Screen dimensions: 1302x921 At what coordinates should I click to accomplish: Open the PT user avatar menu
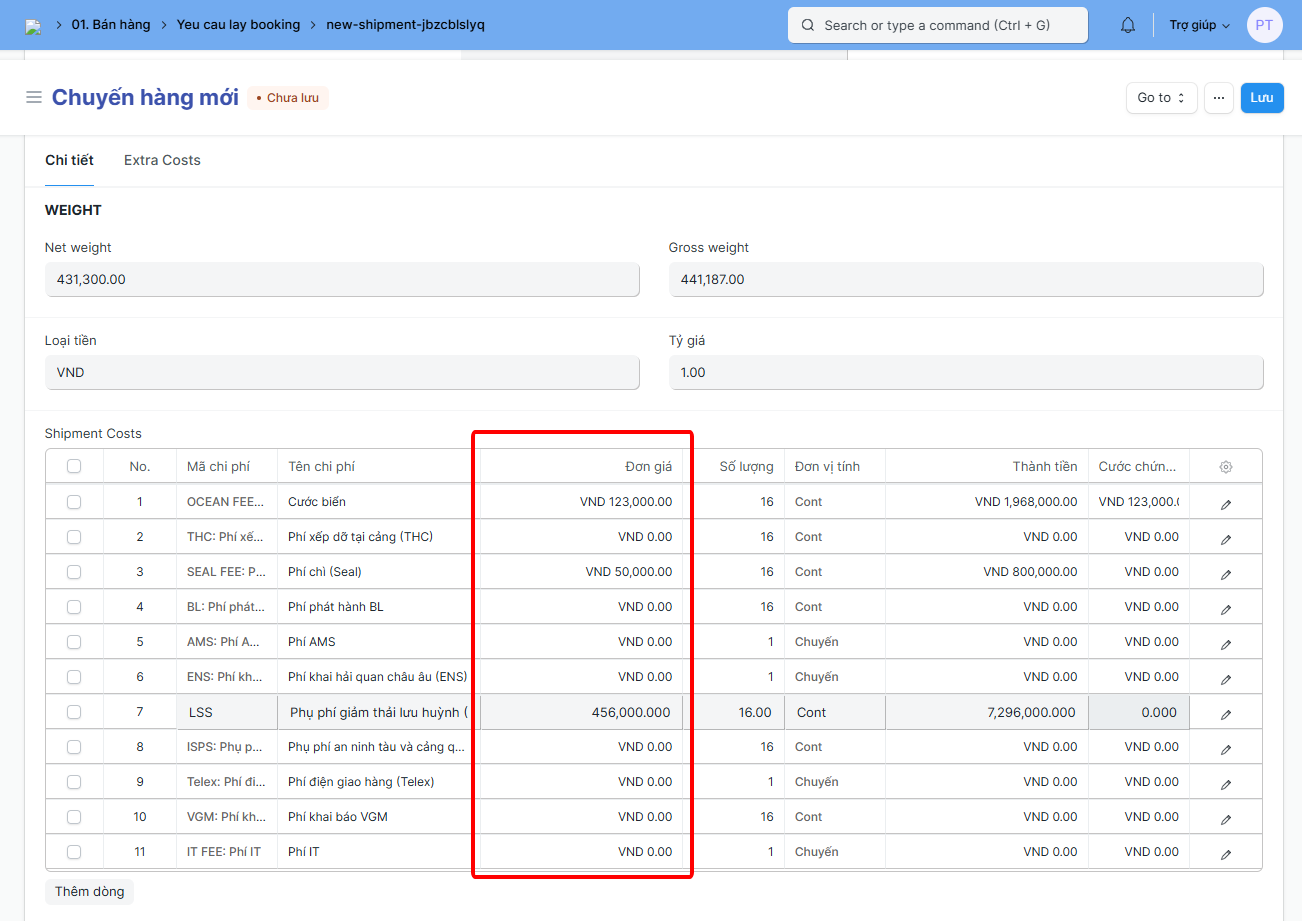tap(1264, 25)
